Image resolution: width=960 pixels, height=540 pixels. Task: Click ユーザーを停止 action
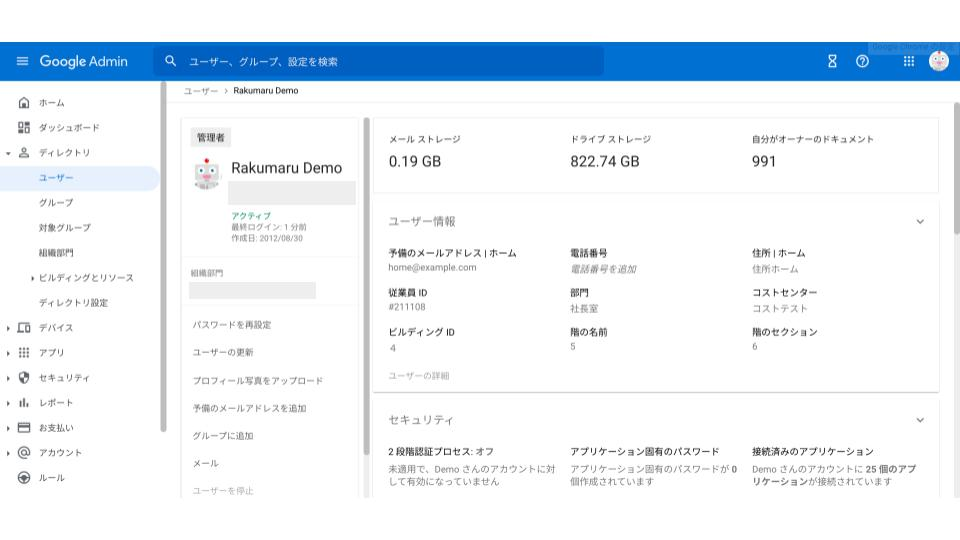223,491
